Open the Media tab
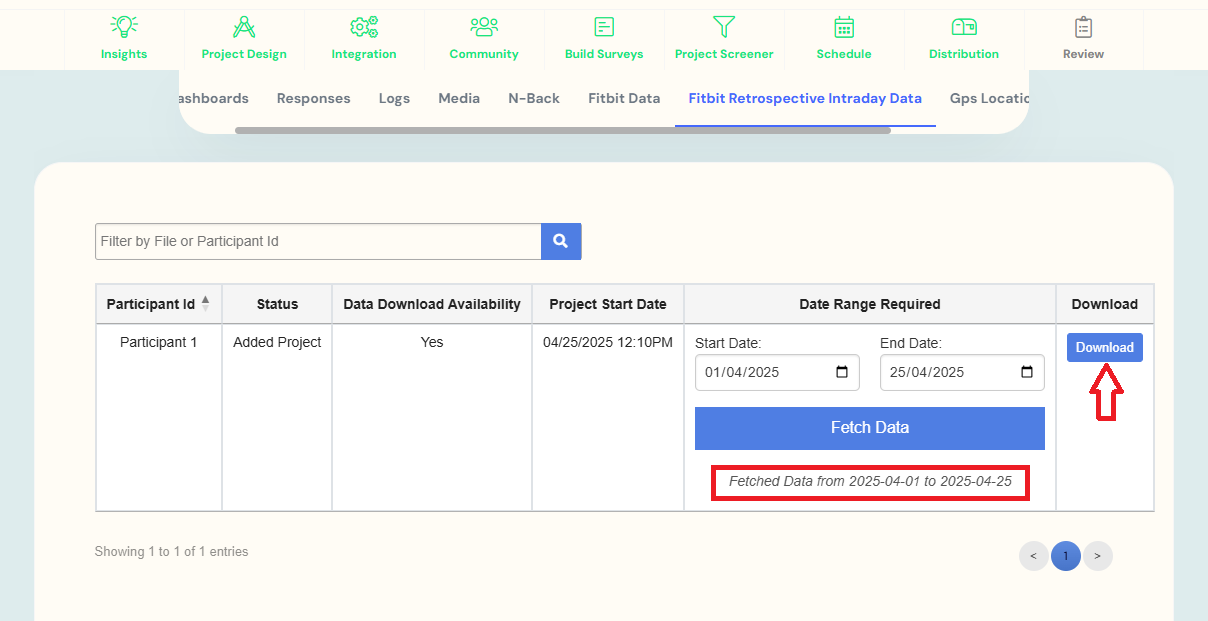The width and height of the screenshot is (1208, 621). click(x=459, y=98)
